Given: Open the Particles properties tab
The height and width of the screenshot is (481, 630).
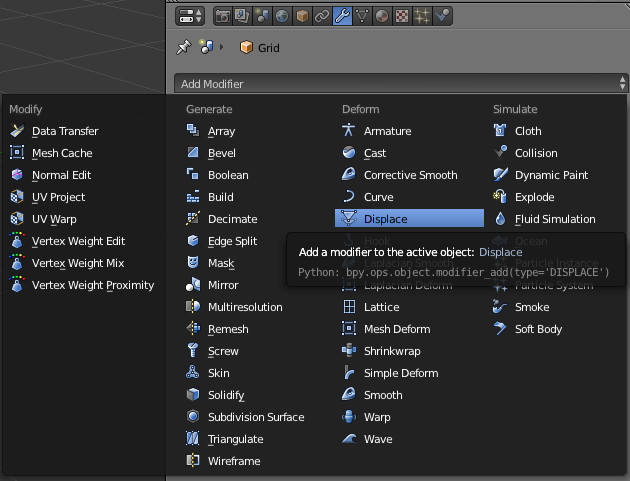Looking at the screenshot, I should tap(422, 16).
